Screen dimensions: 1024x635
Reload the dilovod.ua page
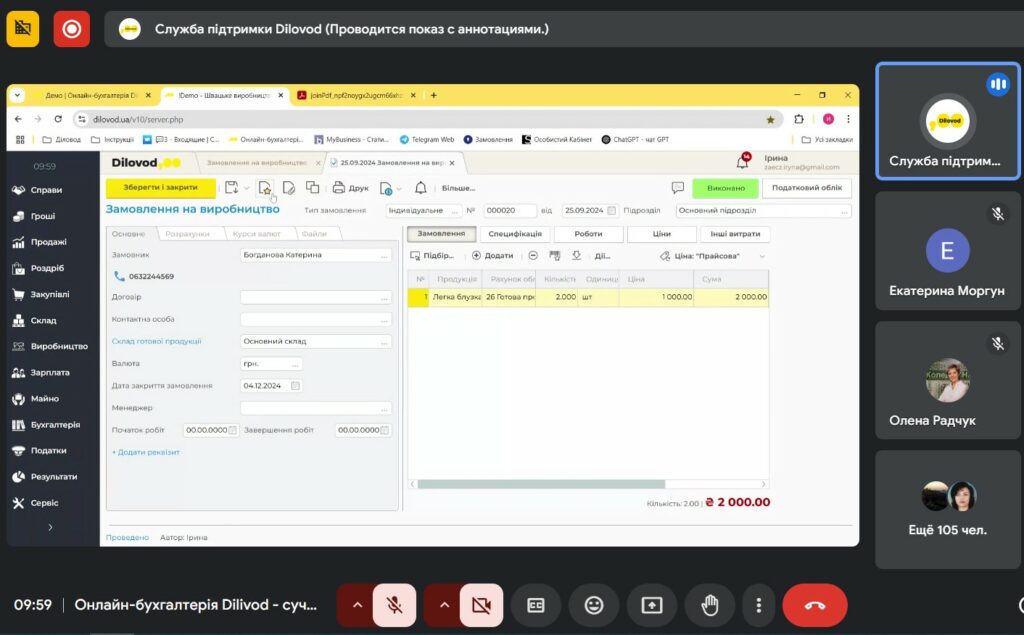pos(58,119)
